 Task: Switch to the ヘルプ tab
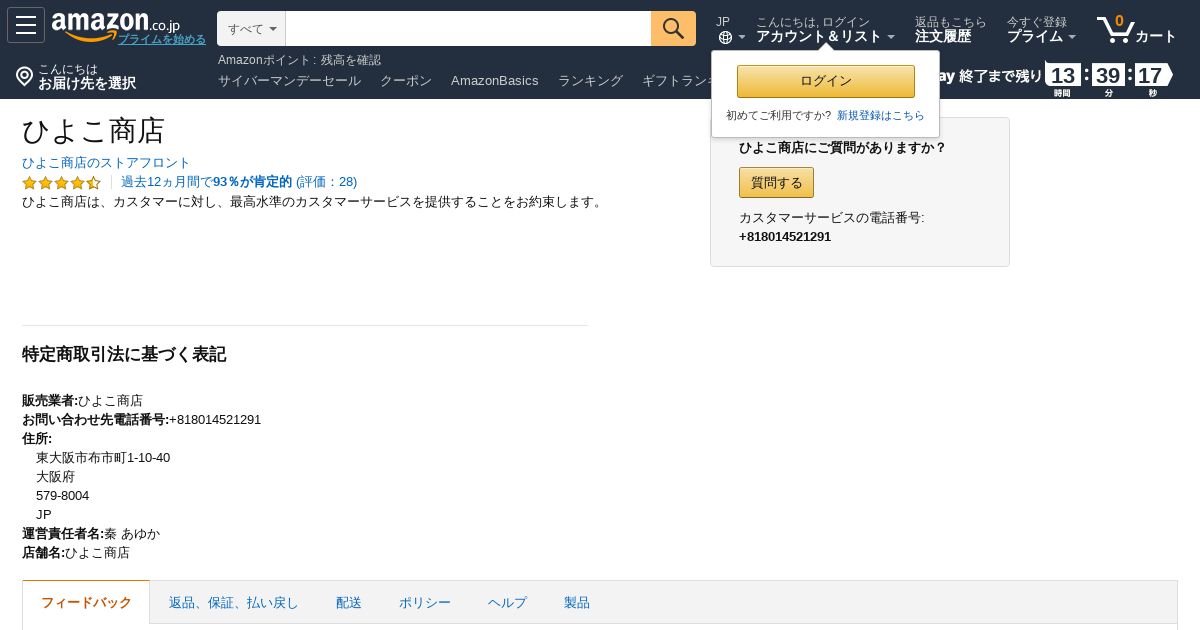click(x=507, y=602)
